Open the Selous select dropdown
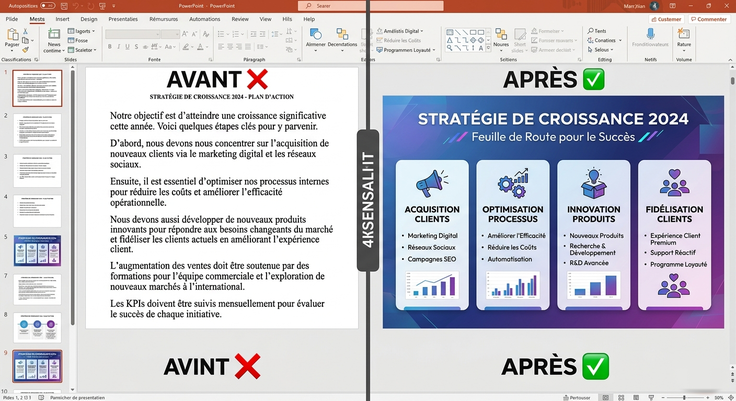Image resolution: width=736 pixels, height=401 pixels. (600, 50)
